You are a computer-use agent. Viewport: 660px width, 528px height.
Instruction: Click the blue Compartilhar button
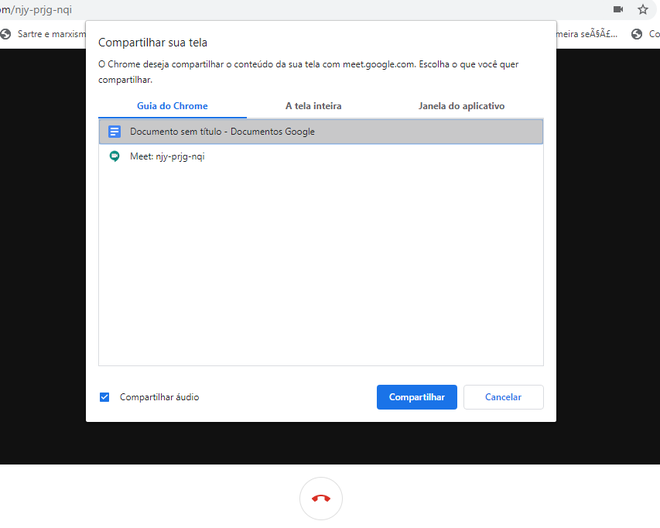tap(417, 397)
